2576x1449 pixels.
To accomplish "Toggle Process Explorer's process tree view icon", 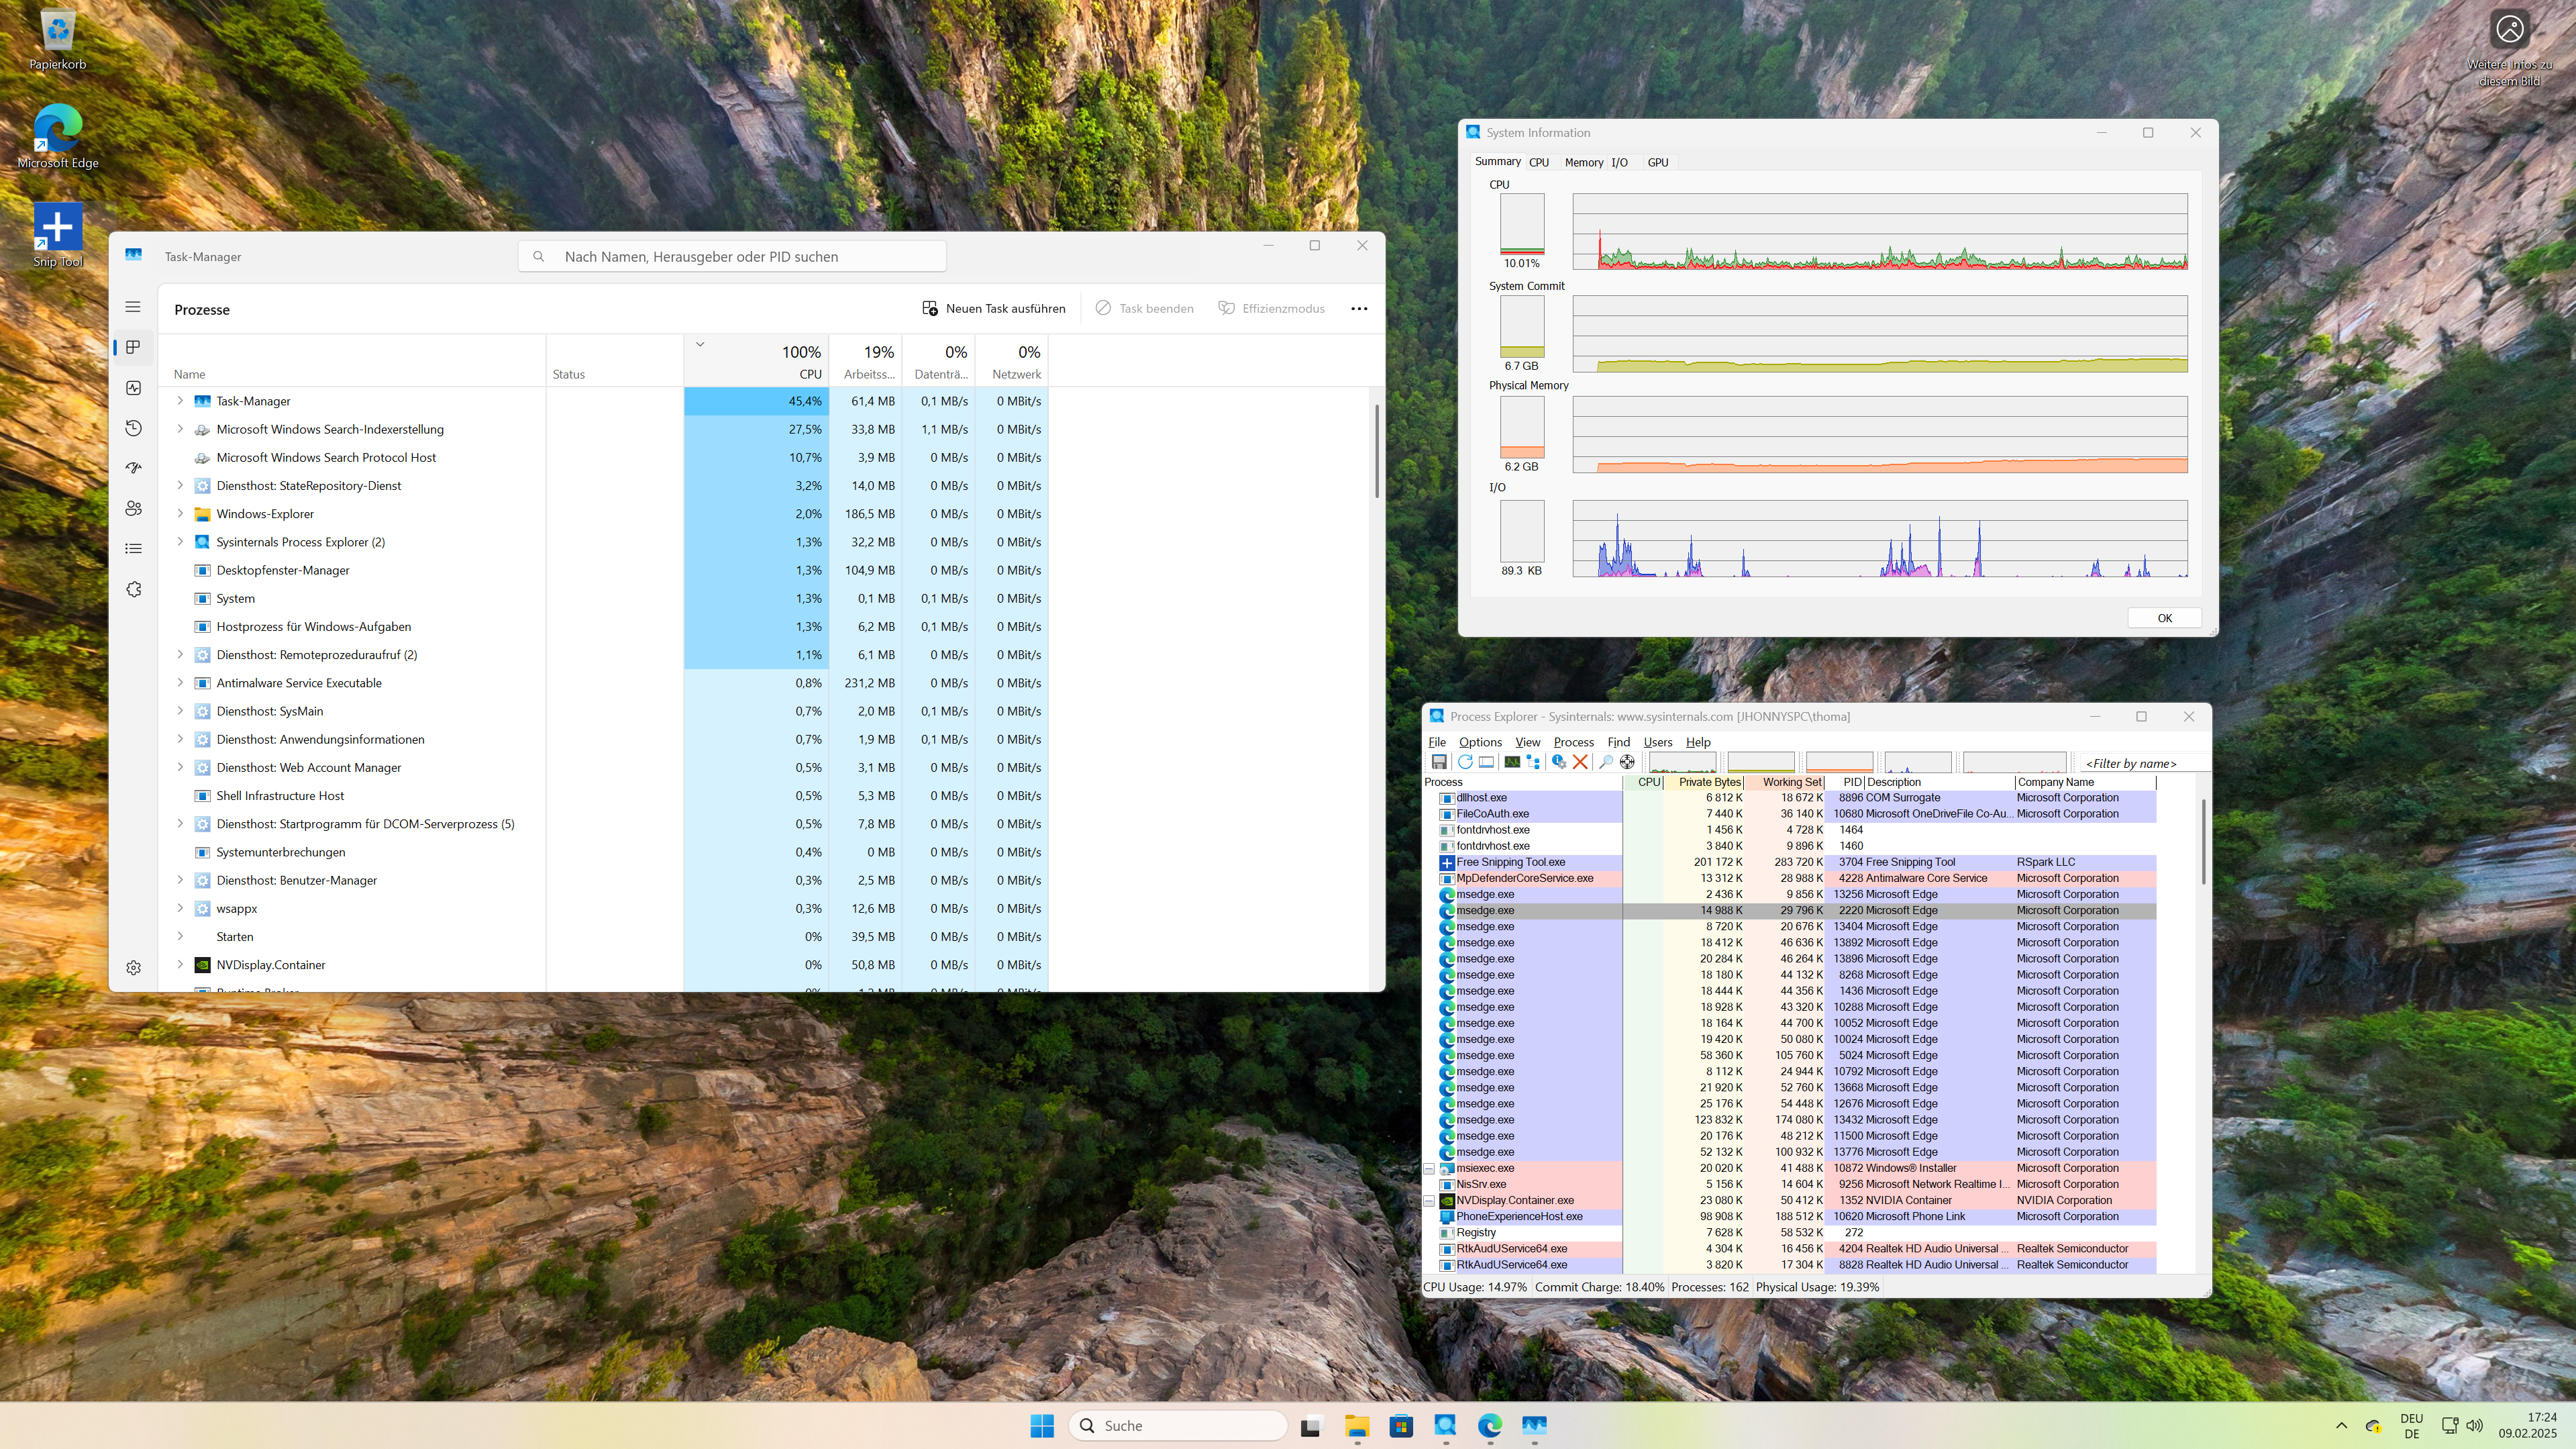I will click(1534, 762).
